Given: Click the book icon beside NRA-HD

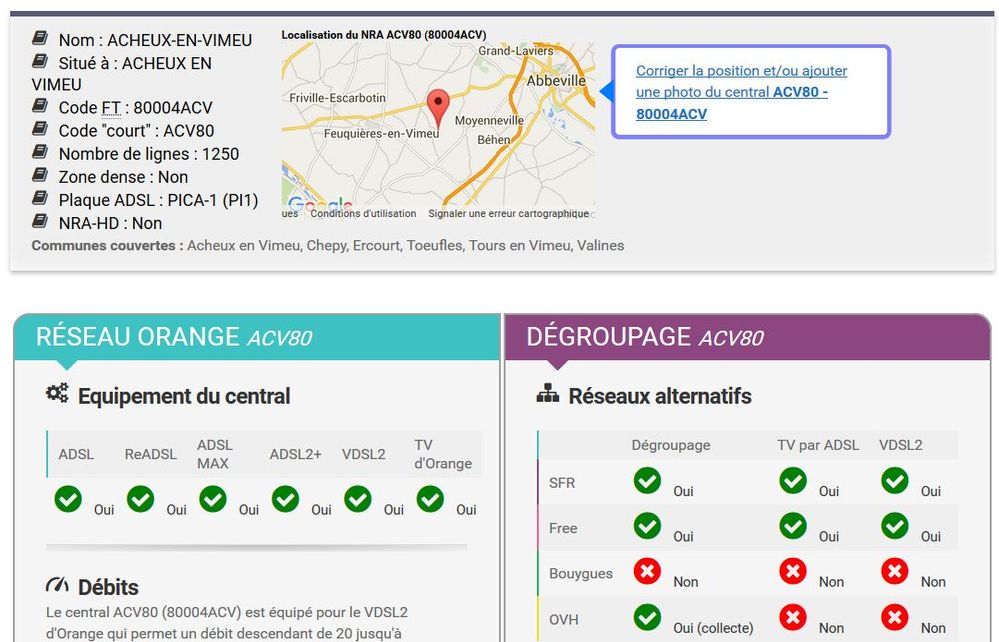Looking at the screenshot, I should pyautogui.click(x=40, y=221).
